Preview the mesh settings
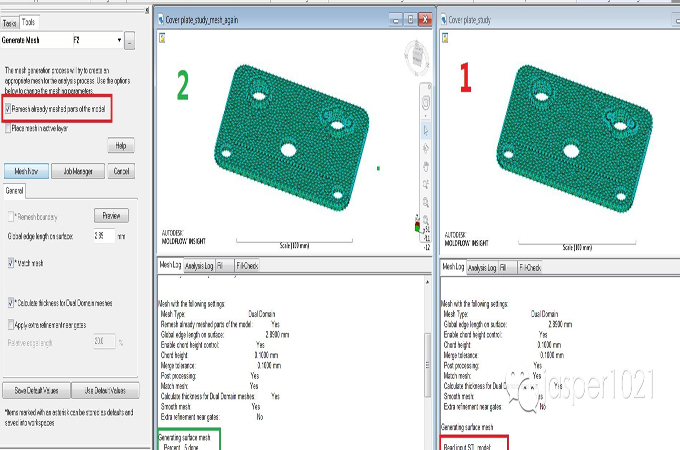680x450 pixels. click(x=111, y=215)
